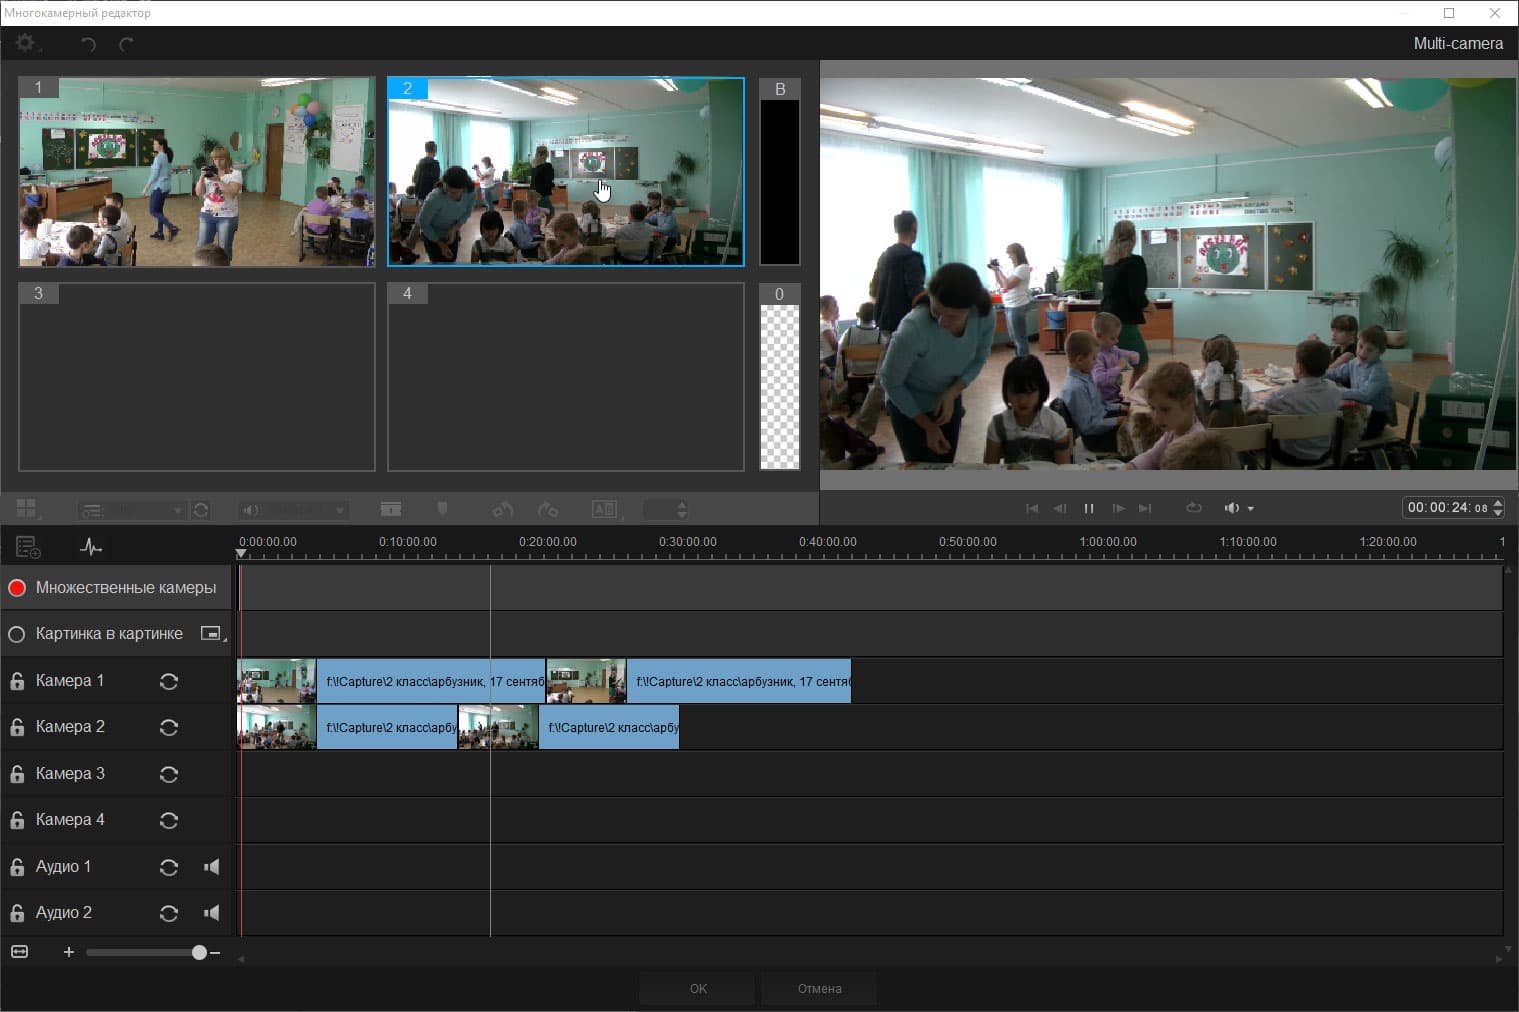Viewport: 1519px width, 1012px height.
Task: Open the preview volume dropdown arrow
Action: 1250,509
